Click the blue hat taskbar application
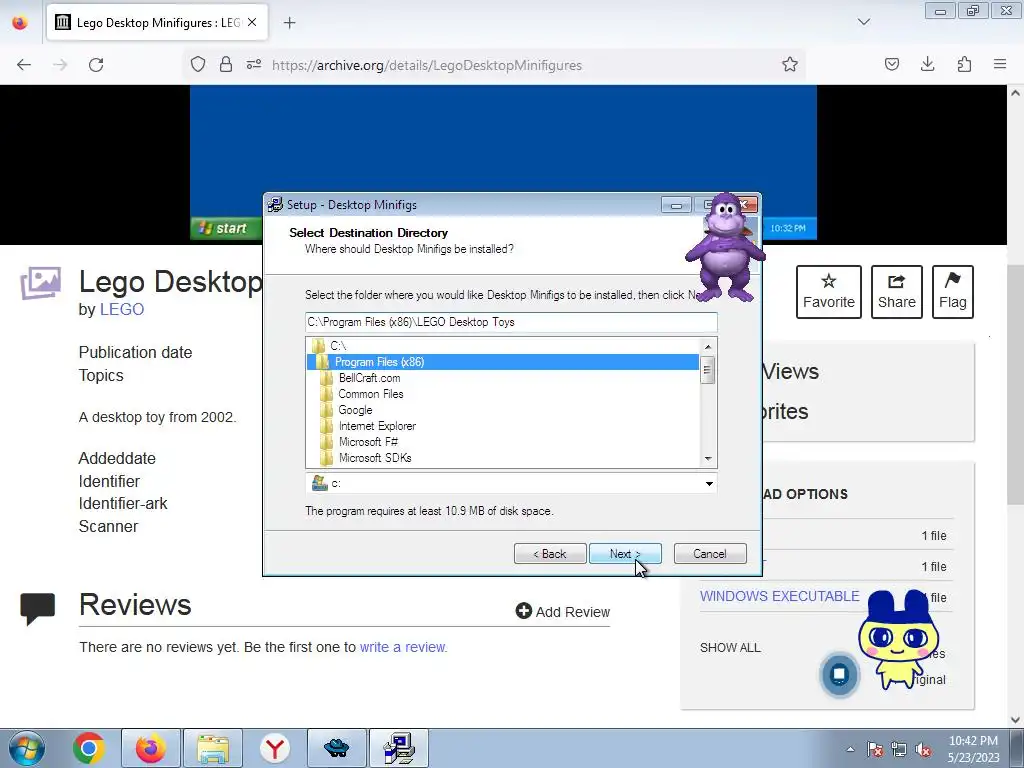 pyautogui.click(x=336, y=748)
